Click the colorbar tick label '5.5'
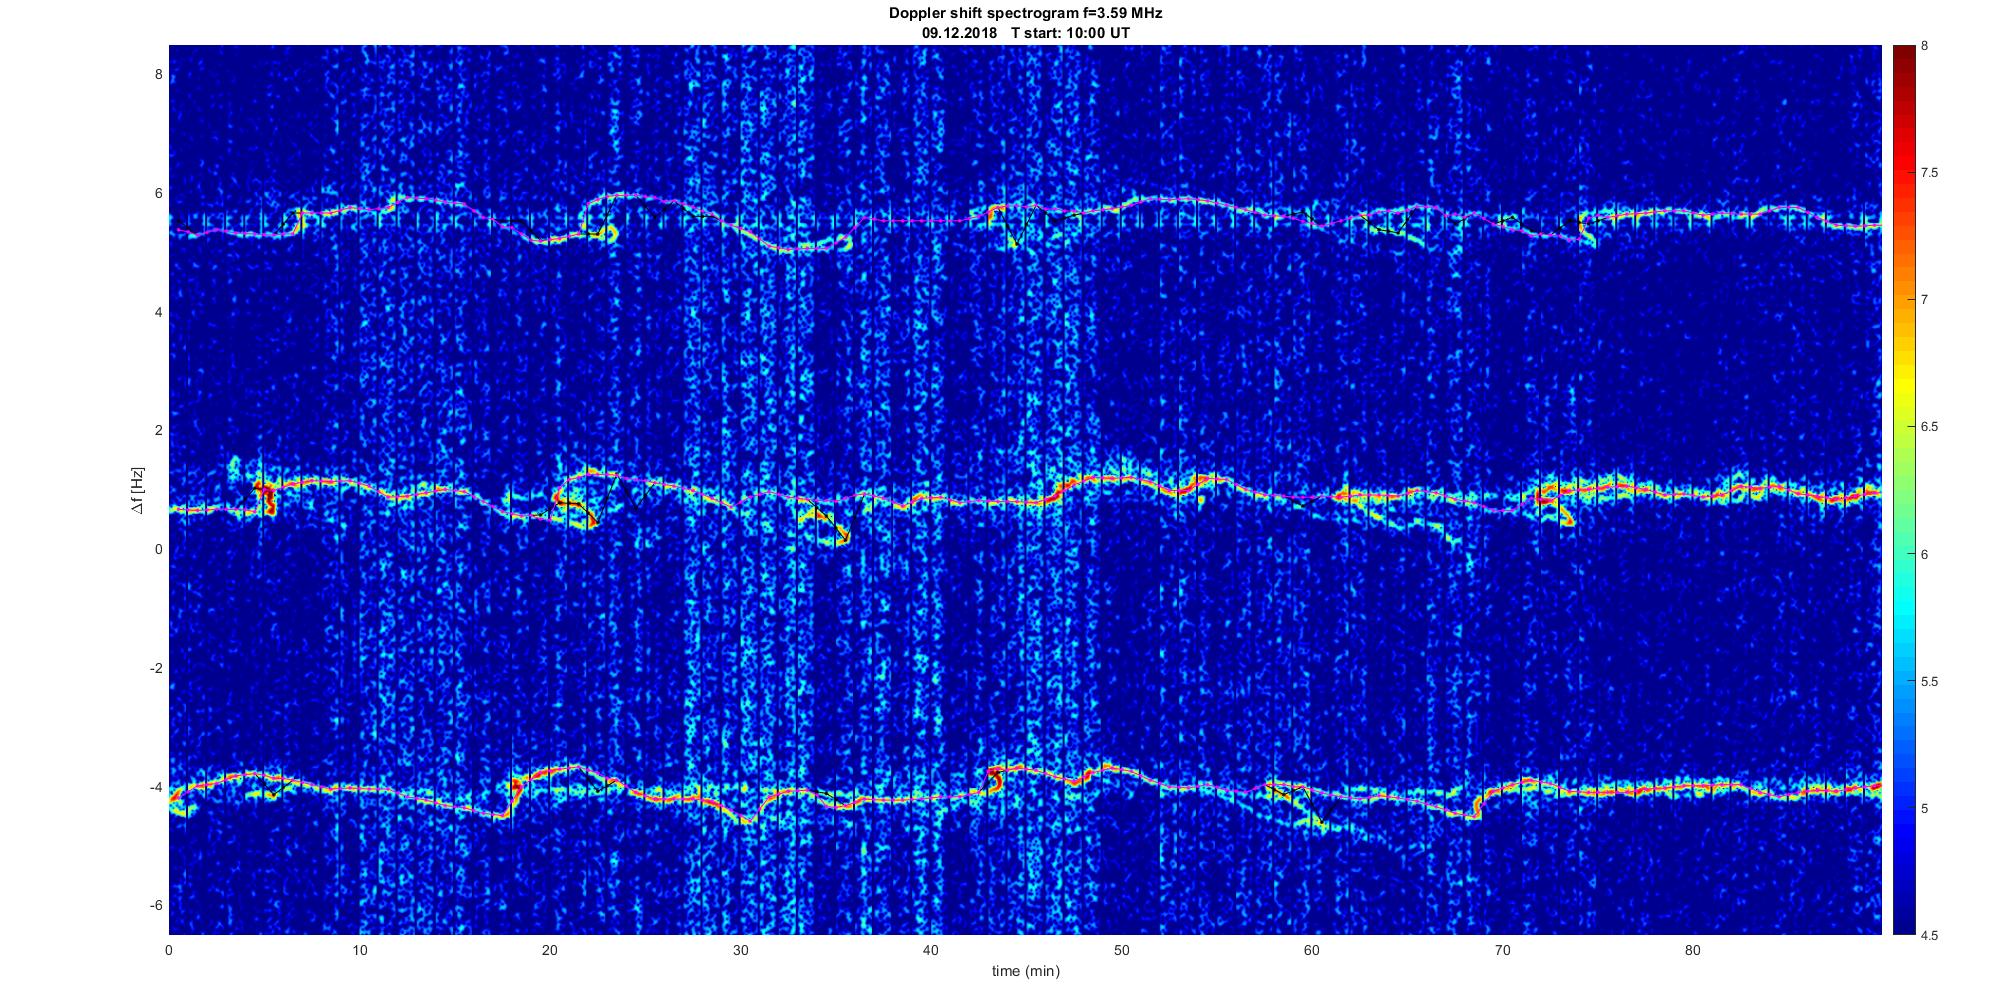The width and height of the screenshot is (2000, 1003). pyautogui.click(x=1929, y=682)
